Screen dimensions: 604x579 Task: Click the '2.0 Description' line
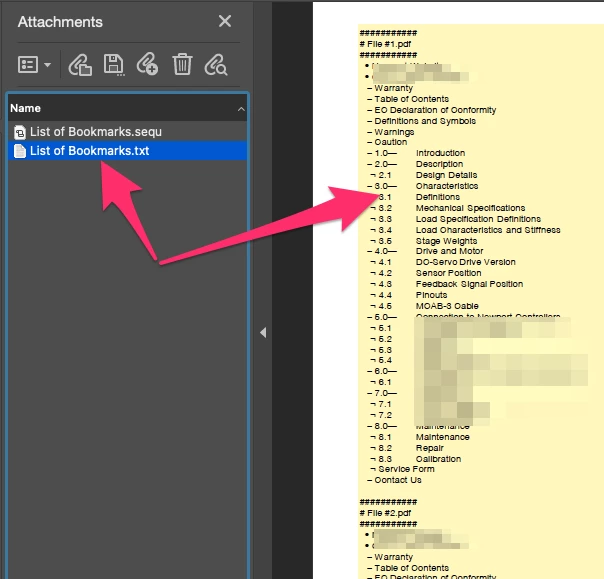[x=415, y=164]
